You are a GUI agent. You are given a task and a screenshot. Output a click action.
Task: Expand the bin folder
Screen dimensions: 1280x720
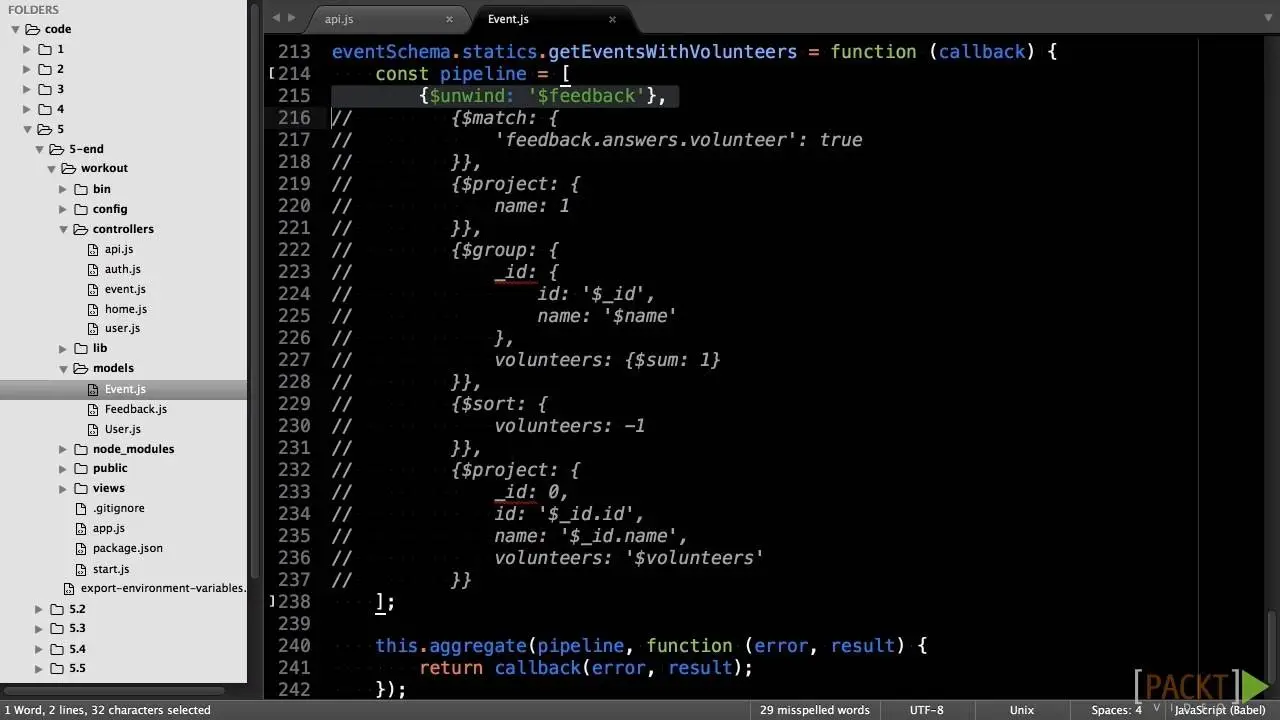(x=63, y=189)
